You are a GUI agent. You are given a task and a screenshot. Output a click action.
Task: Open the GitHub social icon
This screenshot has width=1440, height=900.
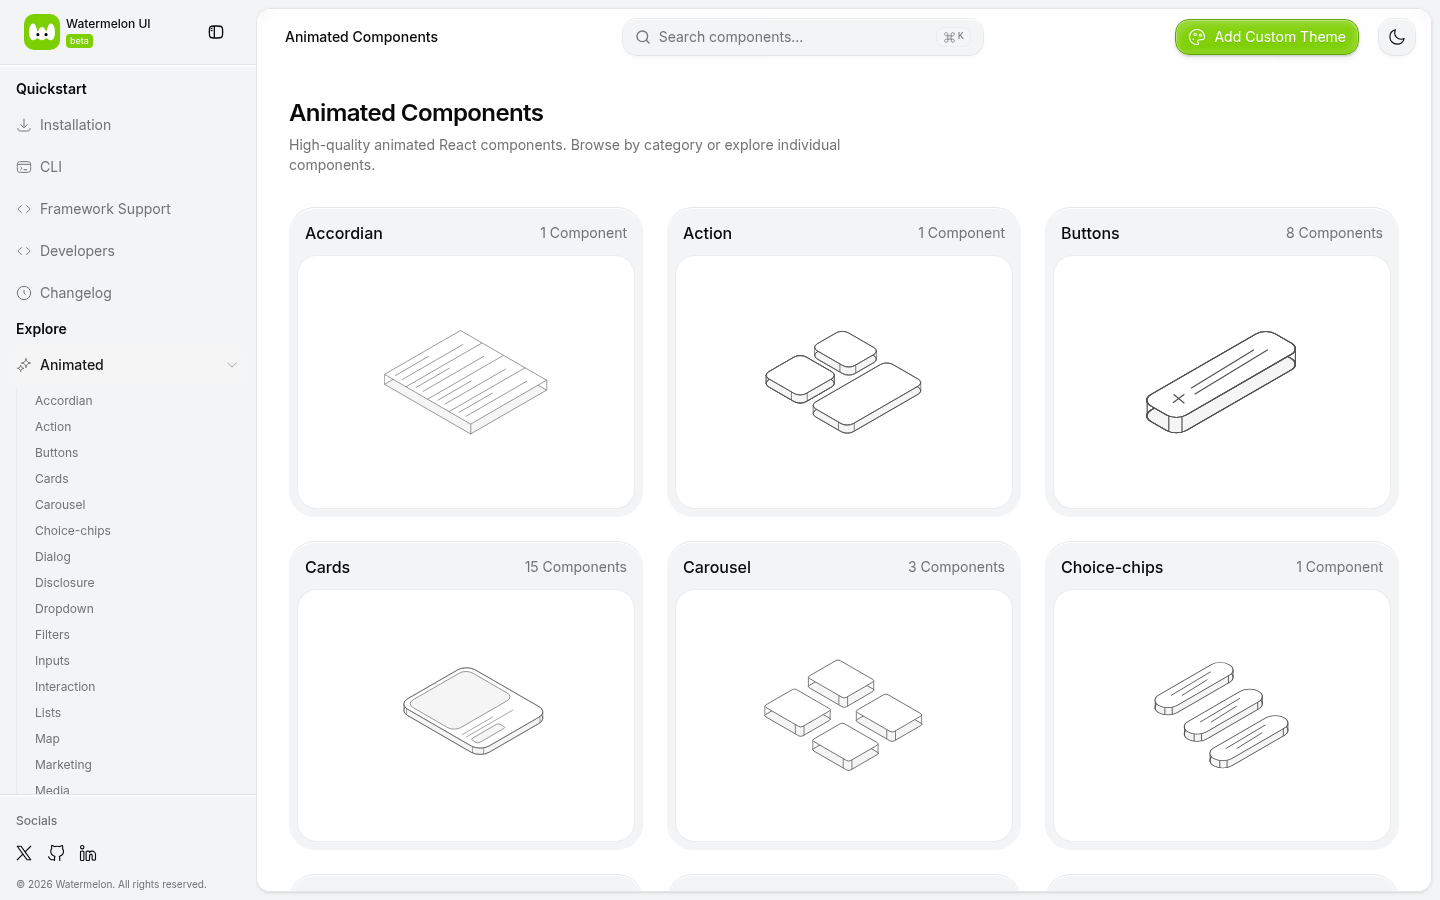pyautogui.click(x=56, y=853)
